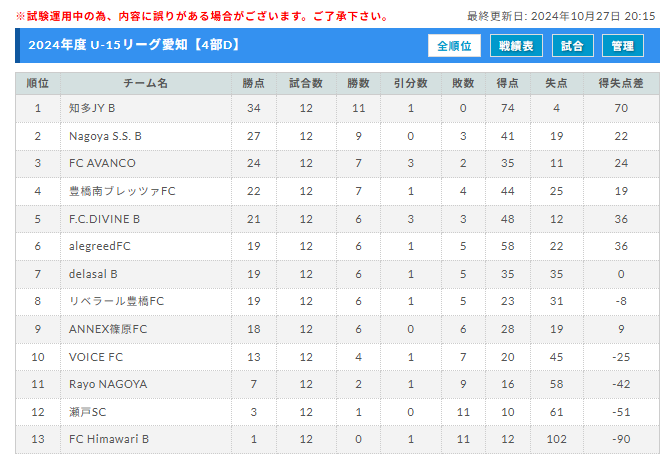Open the 試合 tab
The width and height of the screenshot is (670, 458).
[573, 46]
